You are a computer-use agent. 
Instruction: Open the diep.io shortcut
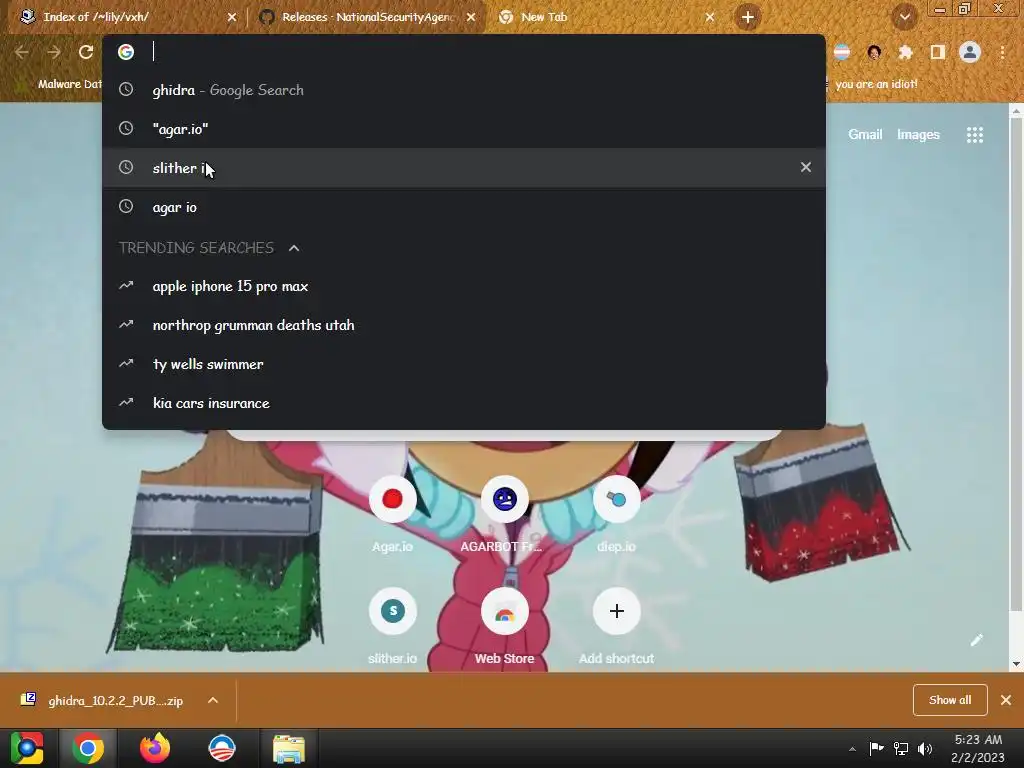coord(616,500)
